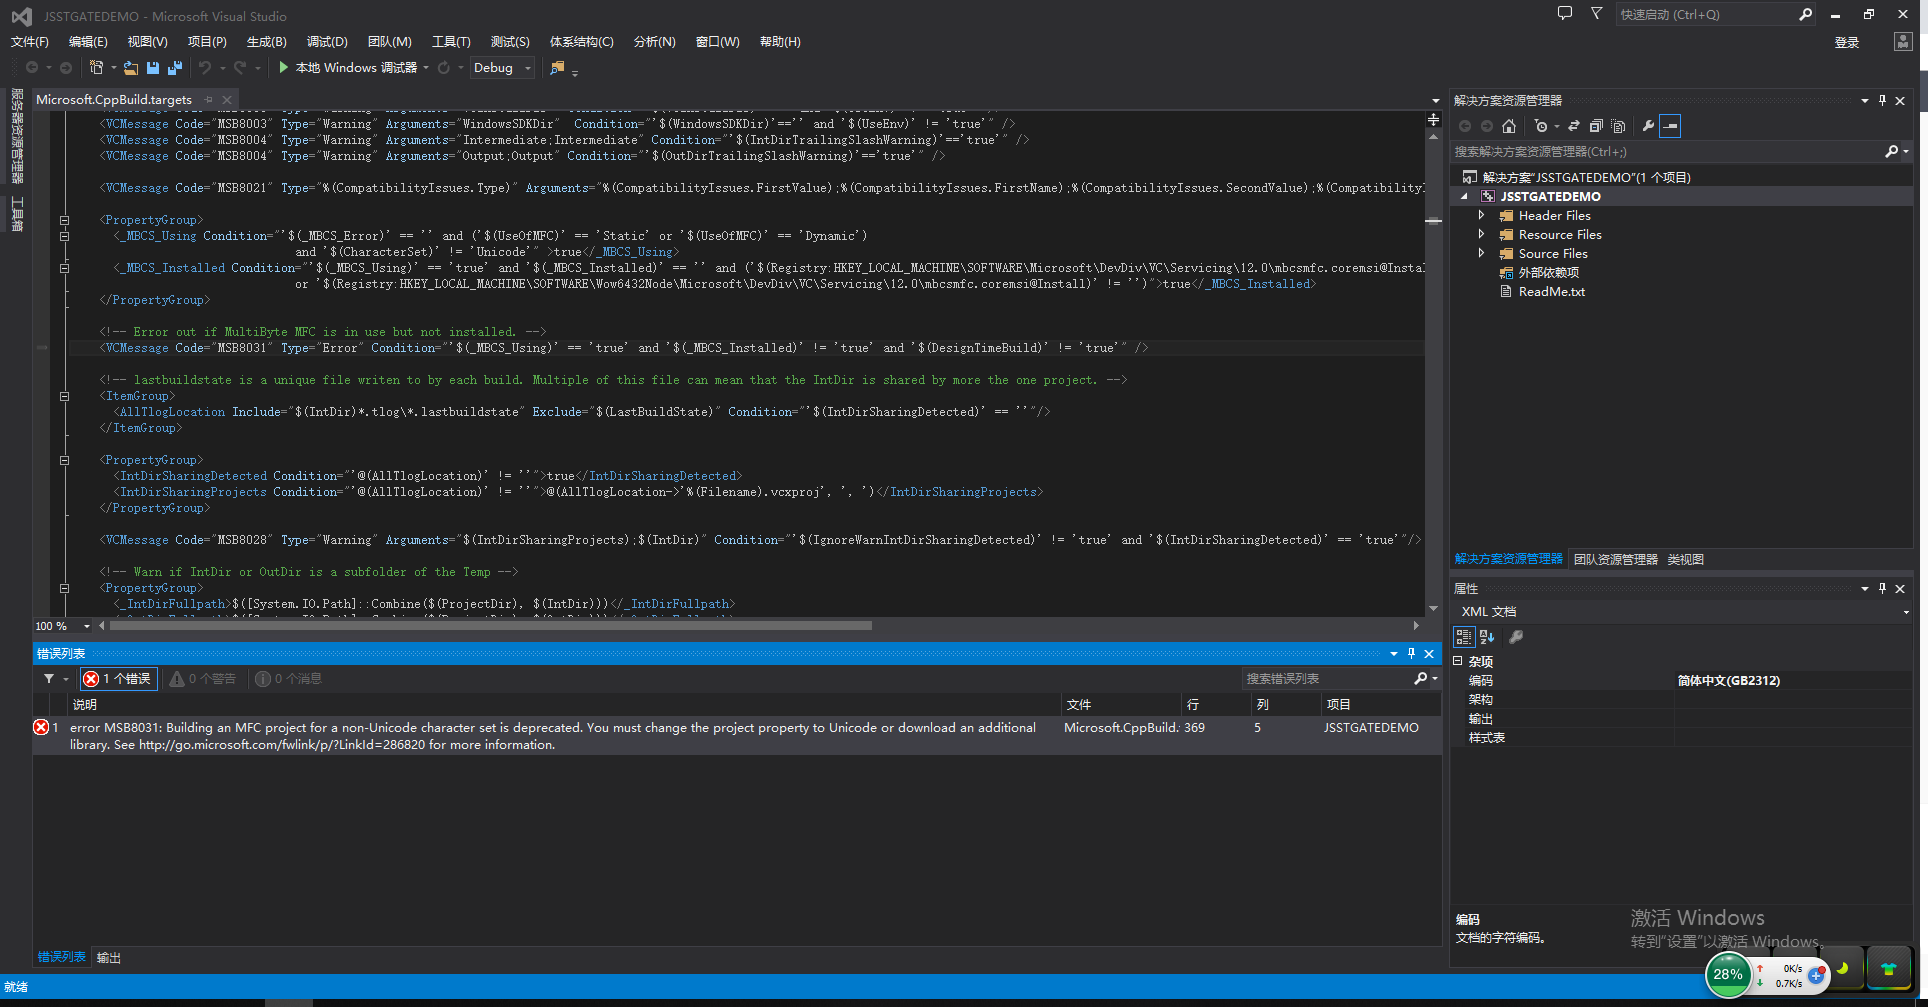This screenshot has height=1007, width=1928.
Task: Toggle the '0 个警告' warnings filter
Action: pos(203,679)
